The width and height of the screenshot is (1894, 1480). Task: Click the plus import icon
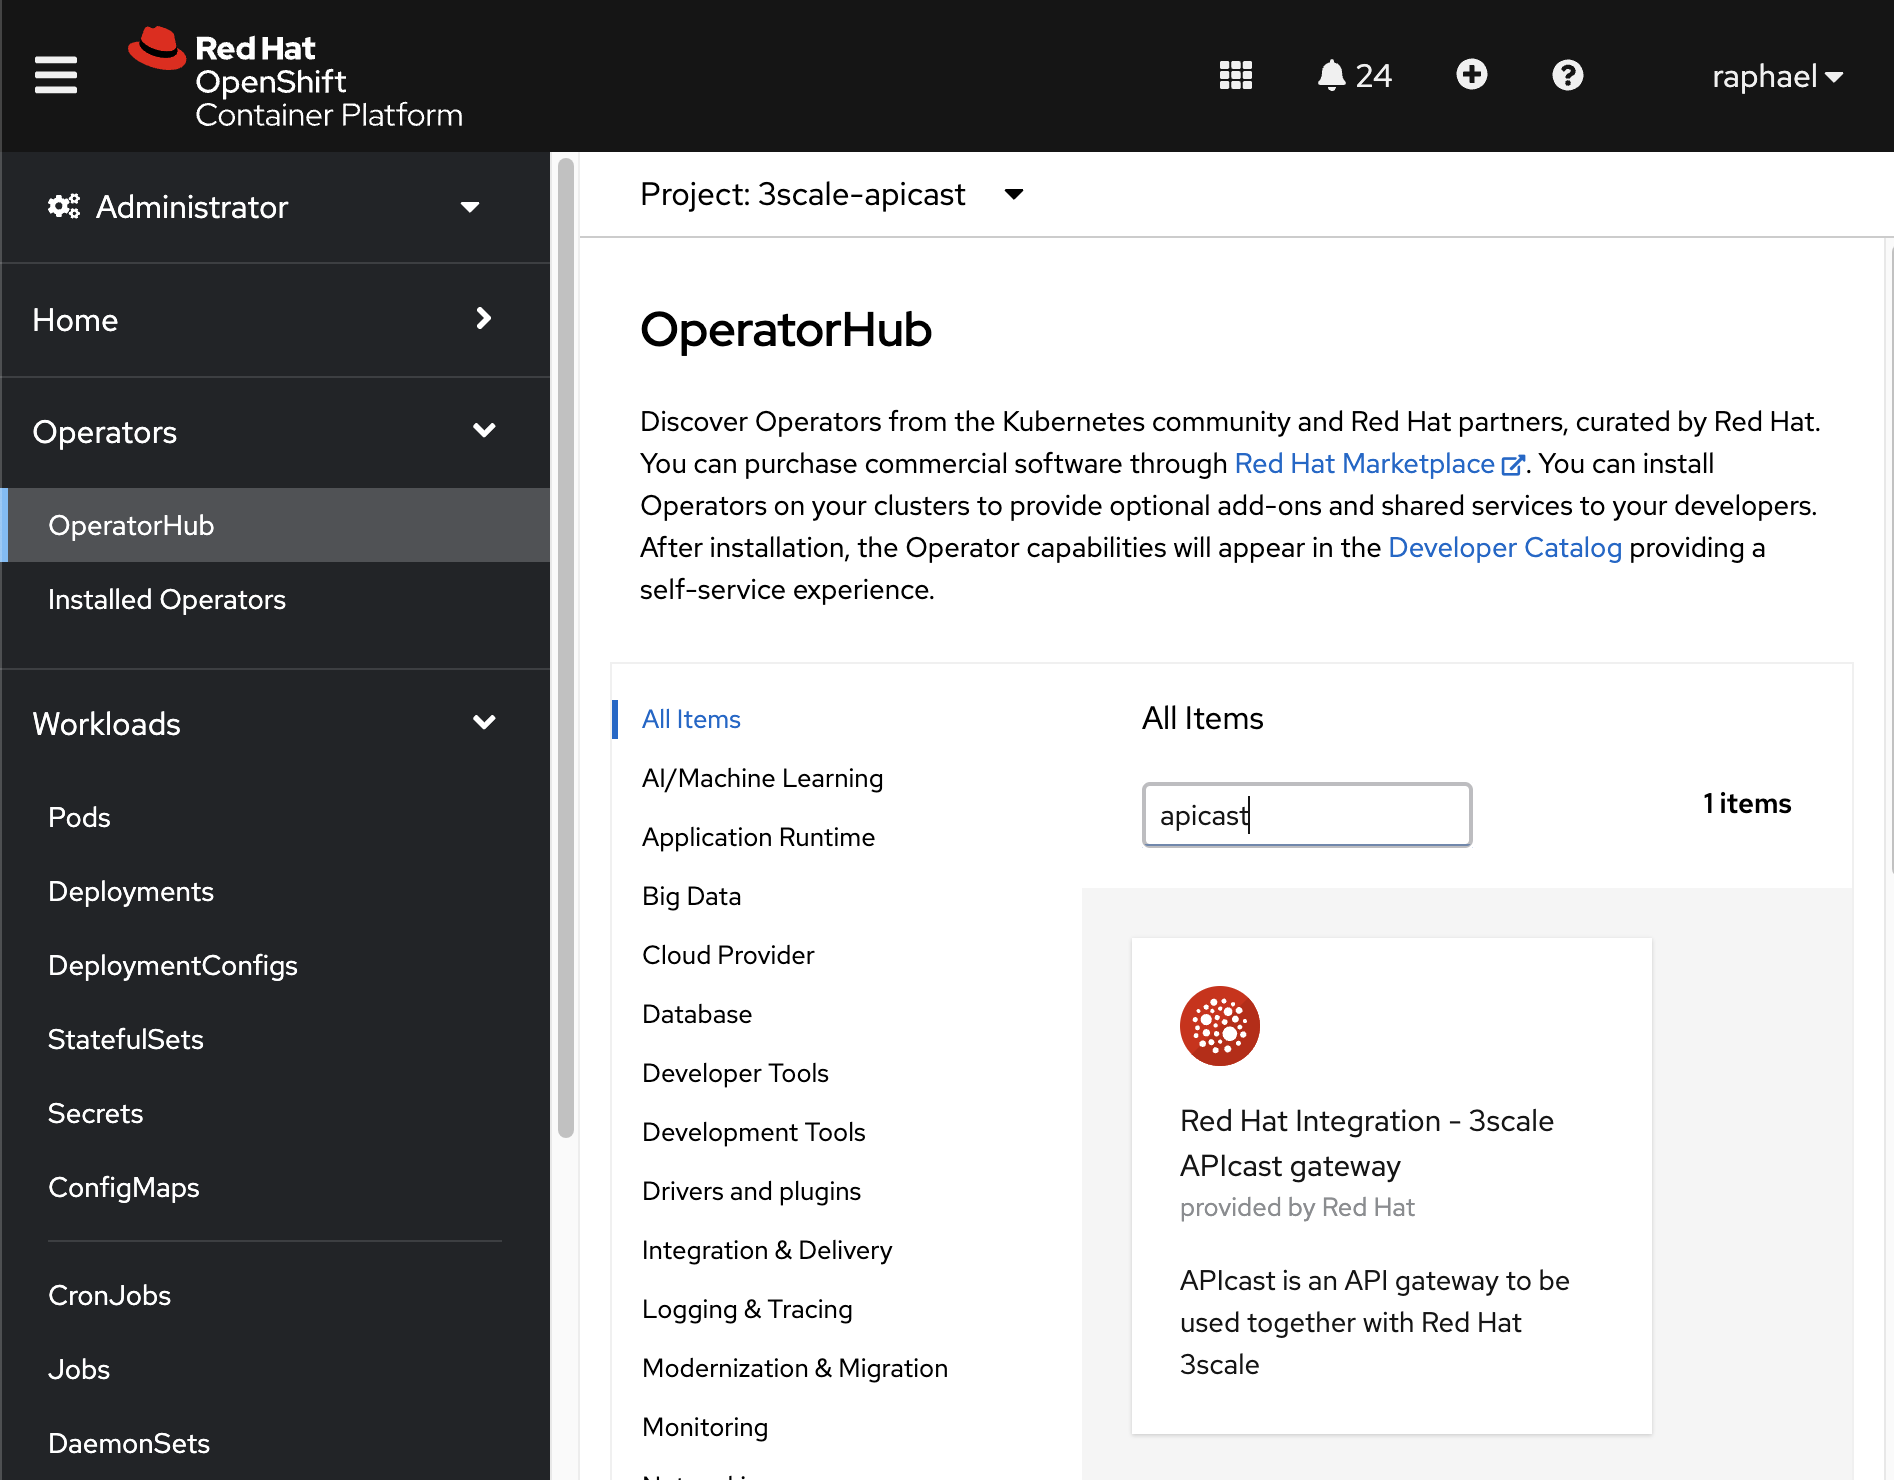click(x=1471, y=75)
